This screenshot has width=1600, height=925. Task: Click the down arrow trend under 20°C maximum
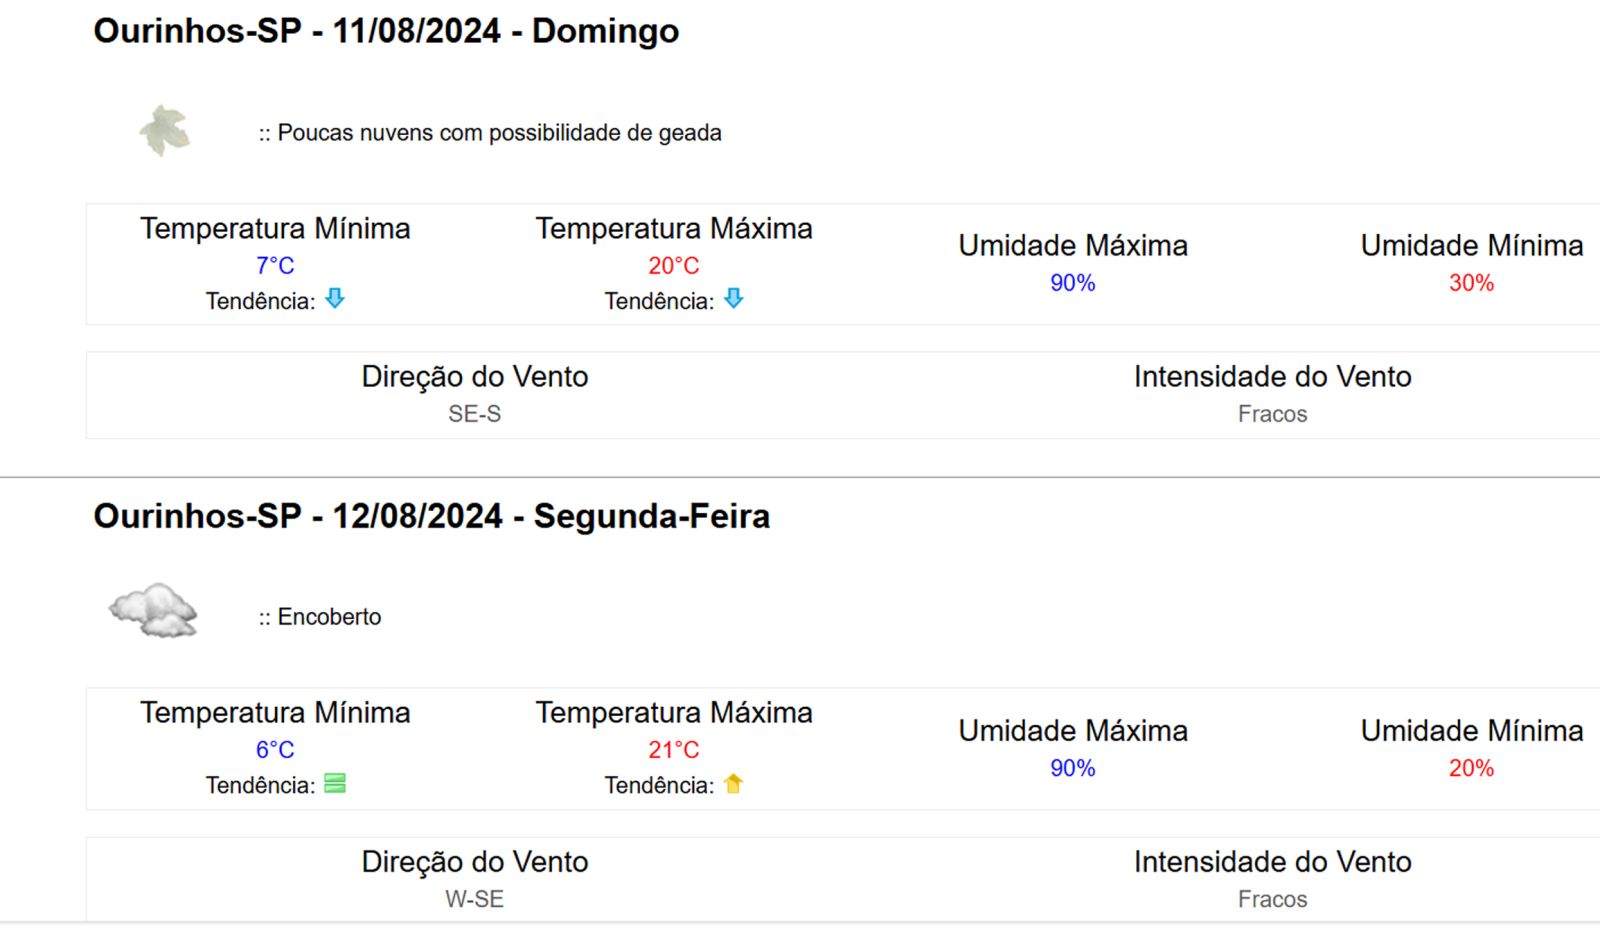(x=733, y=299)
